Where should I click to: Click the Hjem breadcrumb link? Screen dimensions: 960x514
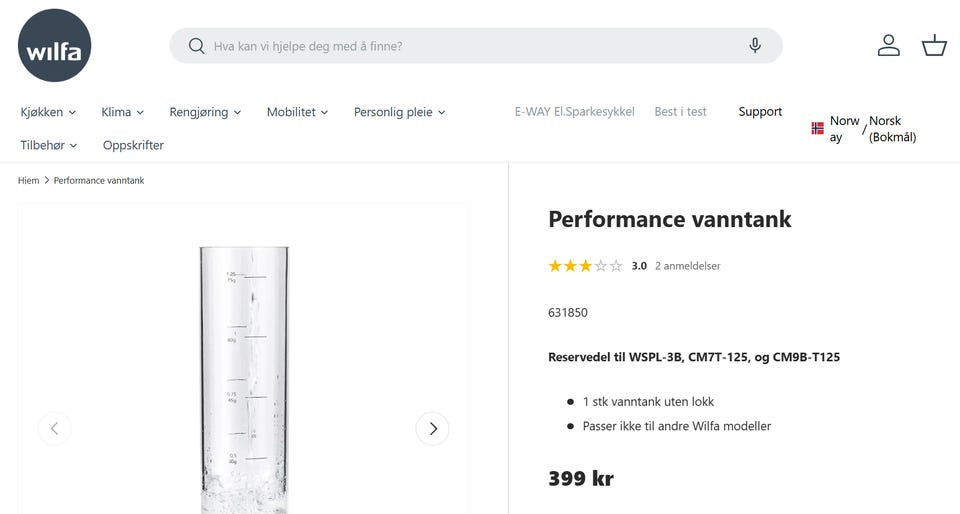click(x=28, y=181)
